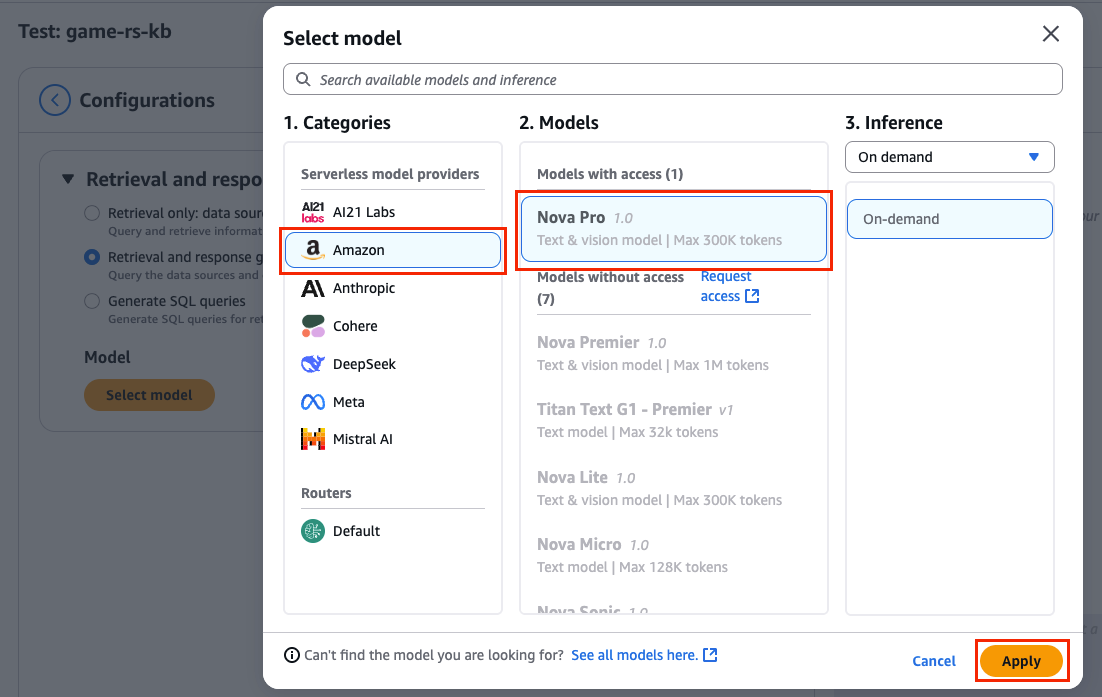Apply the selected model
Screen dimensions: 1102x697
1021,661
